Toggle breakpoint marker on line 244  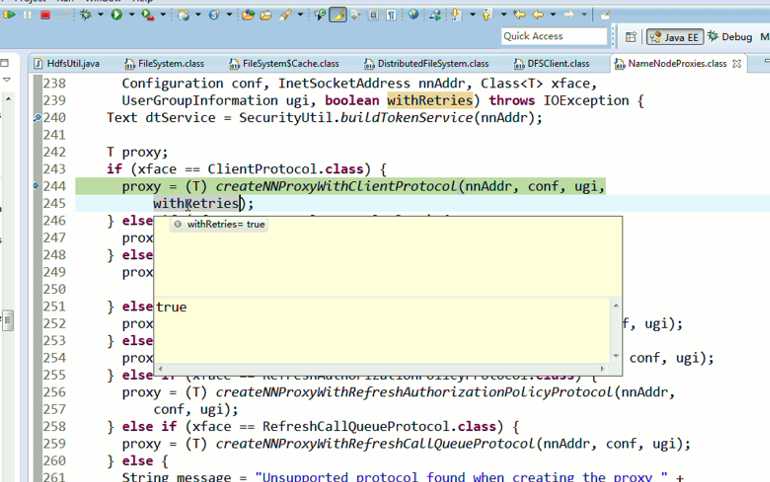[36, 186]
